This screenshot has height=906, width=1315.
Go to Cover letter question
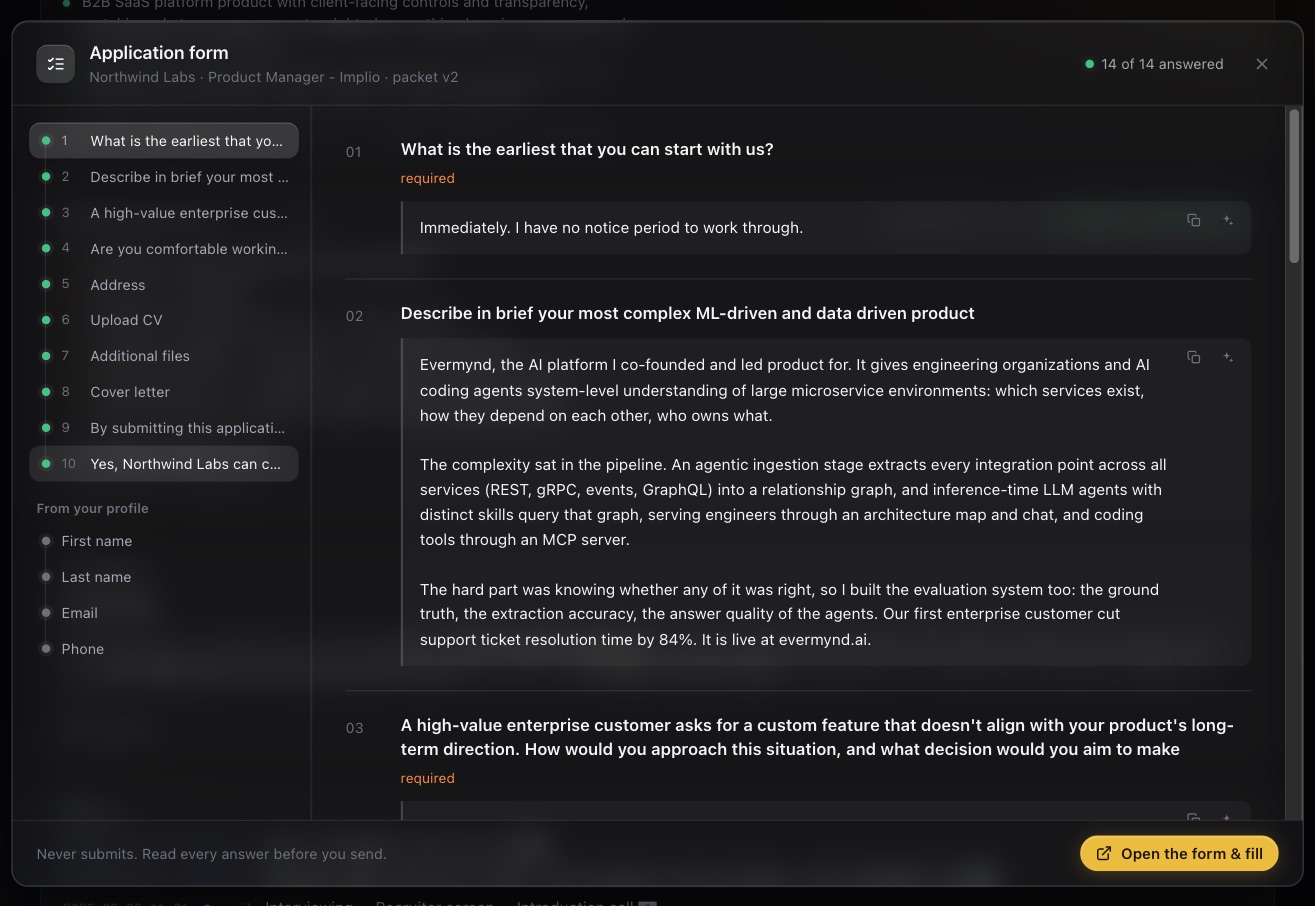(x=164, y=392)
